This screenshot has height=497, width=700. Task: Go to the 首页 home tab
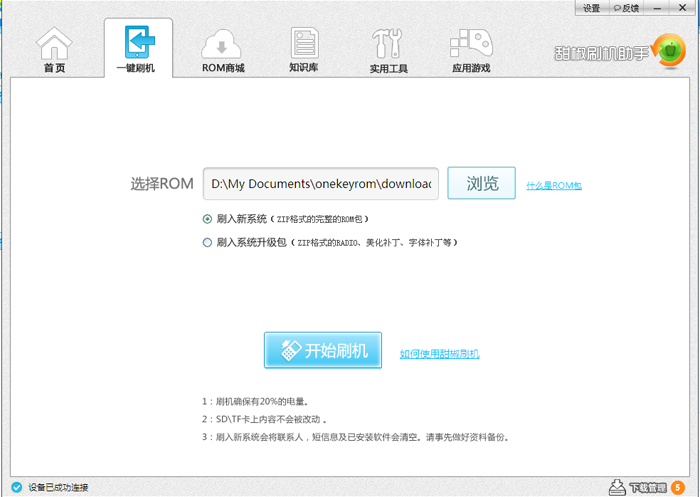click(x=54, y=50)
